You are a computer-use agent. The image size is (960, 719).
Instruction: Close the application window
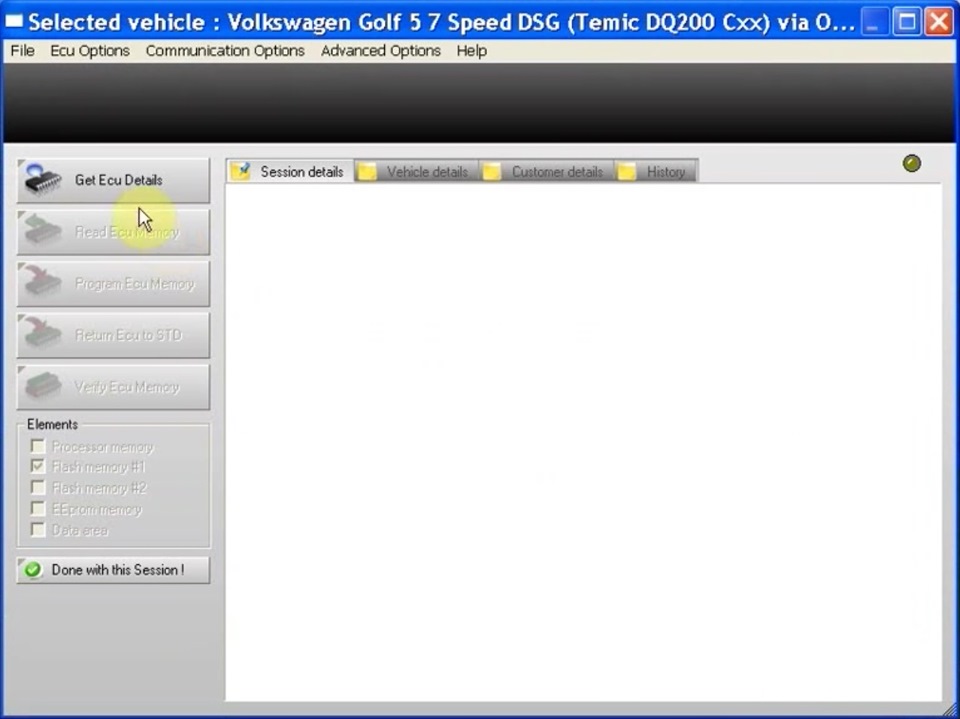(939, 23)
